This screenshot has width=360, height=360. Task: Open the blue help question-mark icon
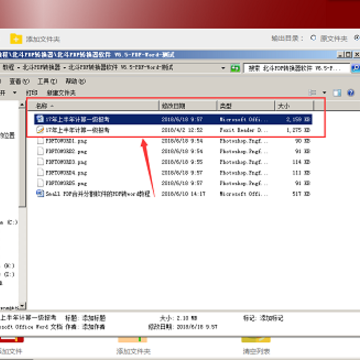pyautogui.click(x=350, y=93)
